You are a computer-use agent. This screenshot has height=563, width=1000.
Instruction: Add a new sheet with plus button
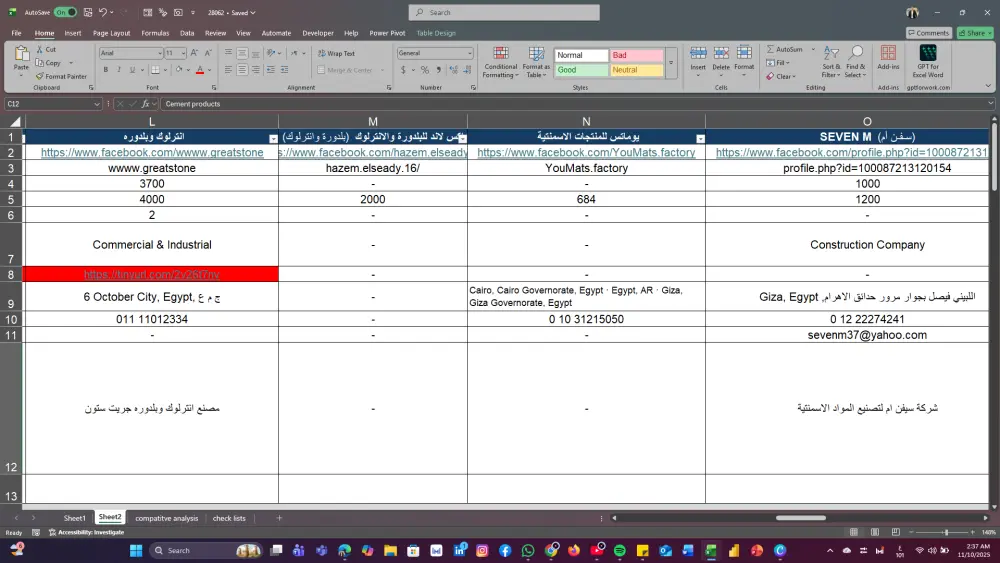coord(279,518)
